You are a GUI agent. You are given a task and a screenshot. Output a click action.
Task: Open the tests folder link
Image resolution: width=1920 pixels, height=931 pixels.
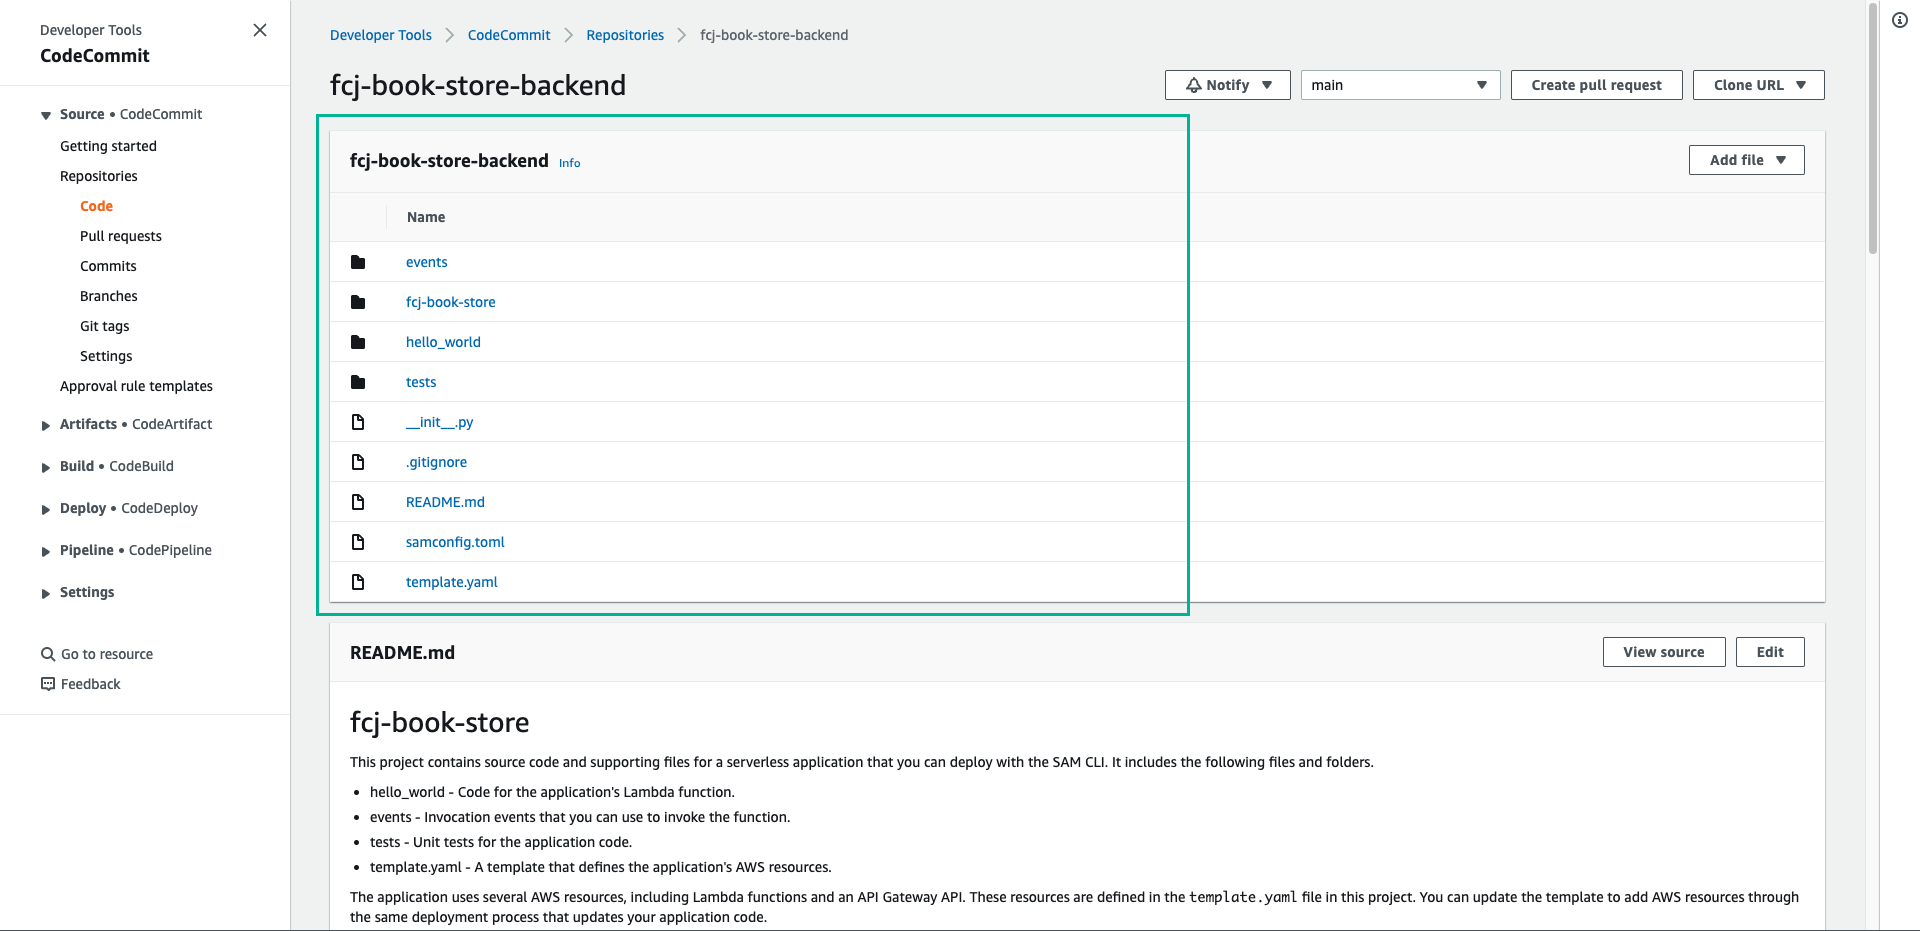[421, 382]
